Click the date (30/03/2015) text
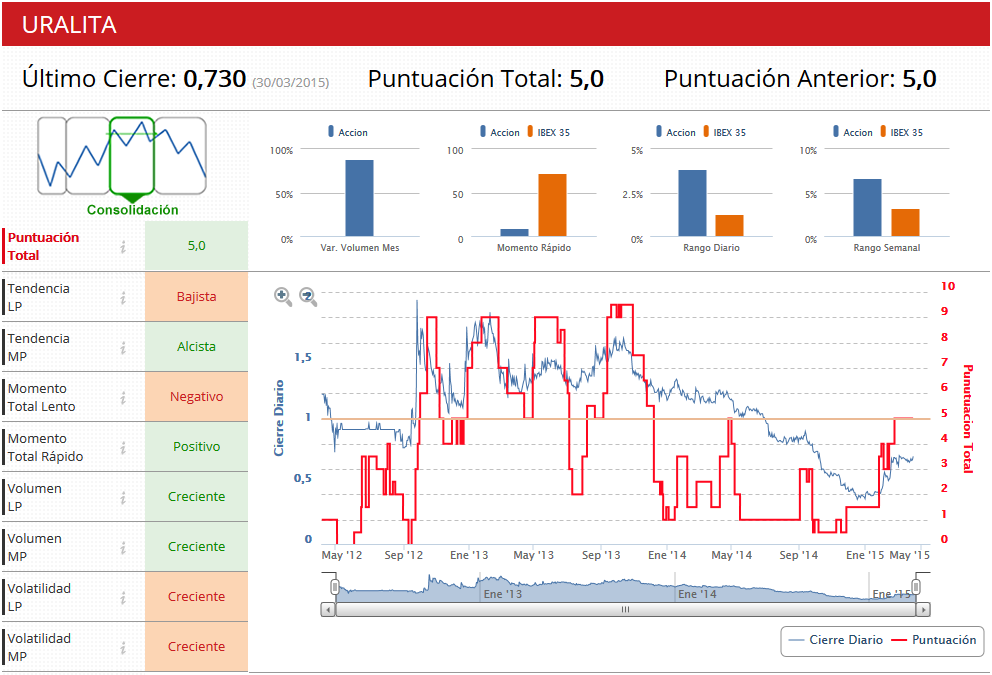 (290, 82)
